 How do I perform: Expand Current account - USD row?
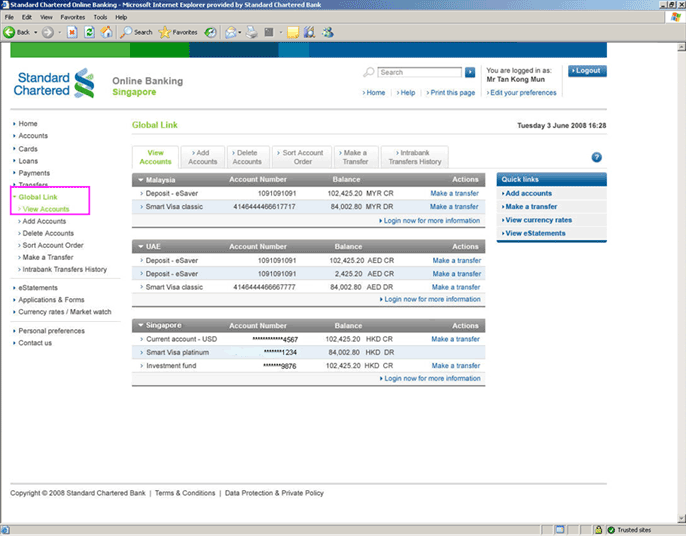tap(141, 339)
